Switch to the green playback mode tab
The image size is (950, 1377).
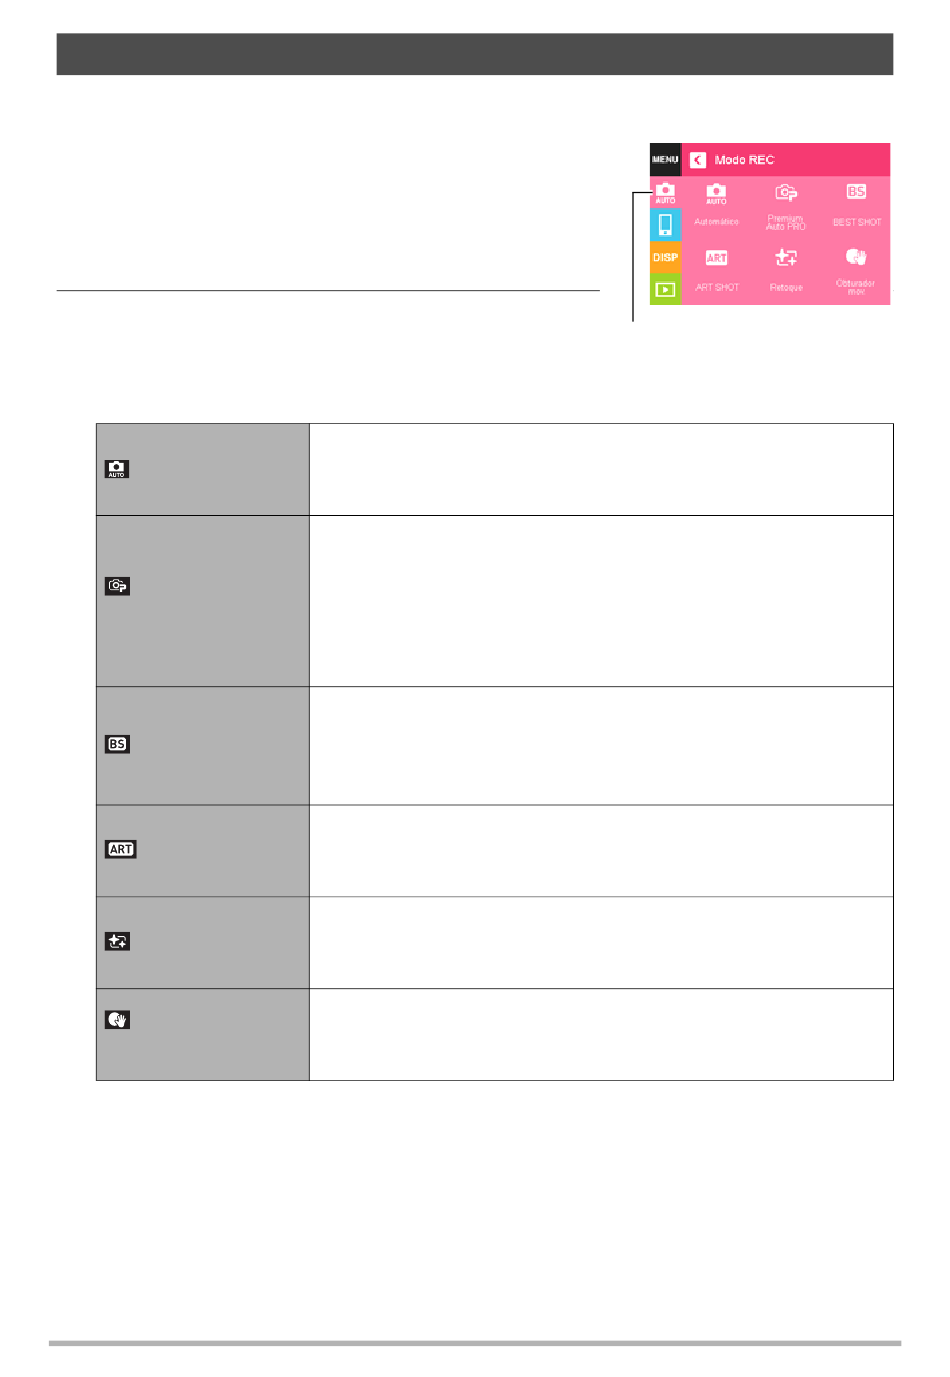point(665,289)
